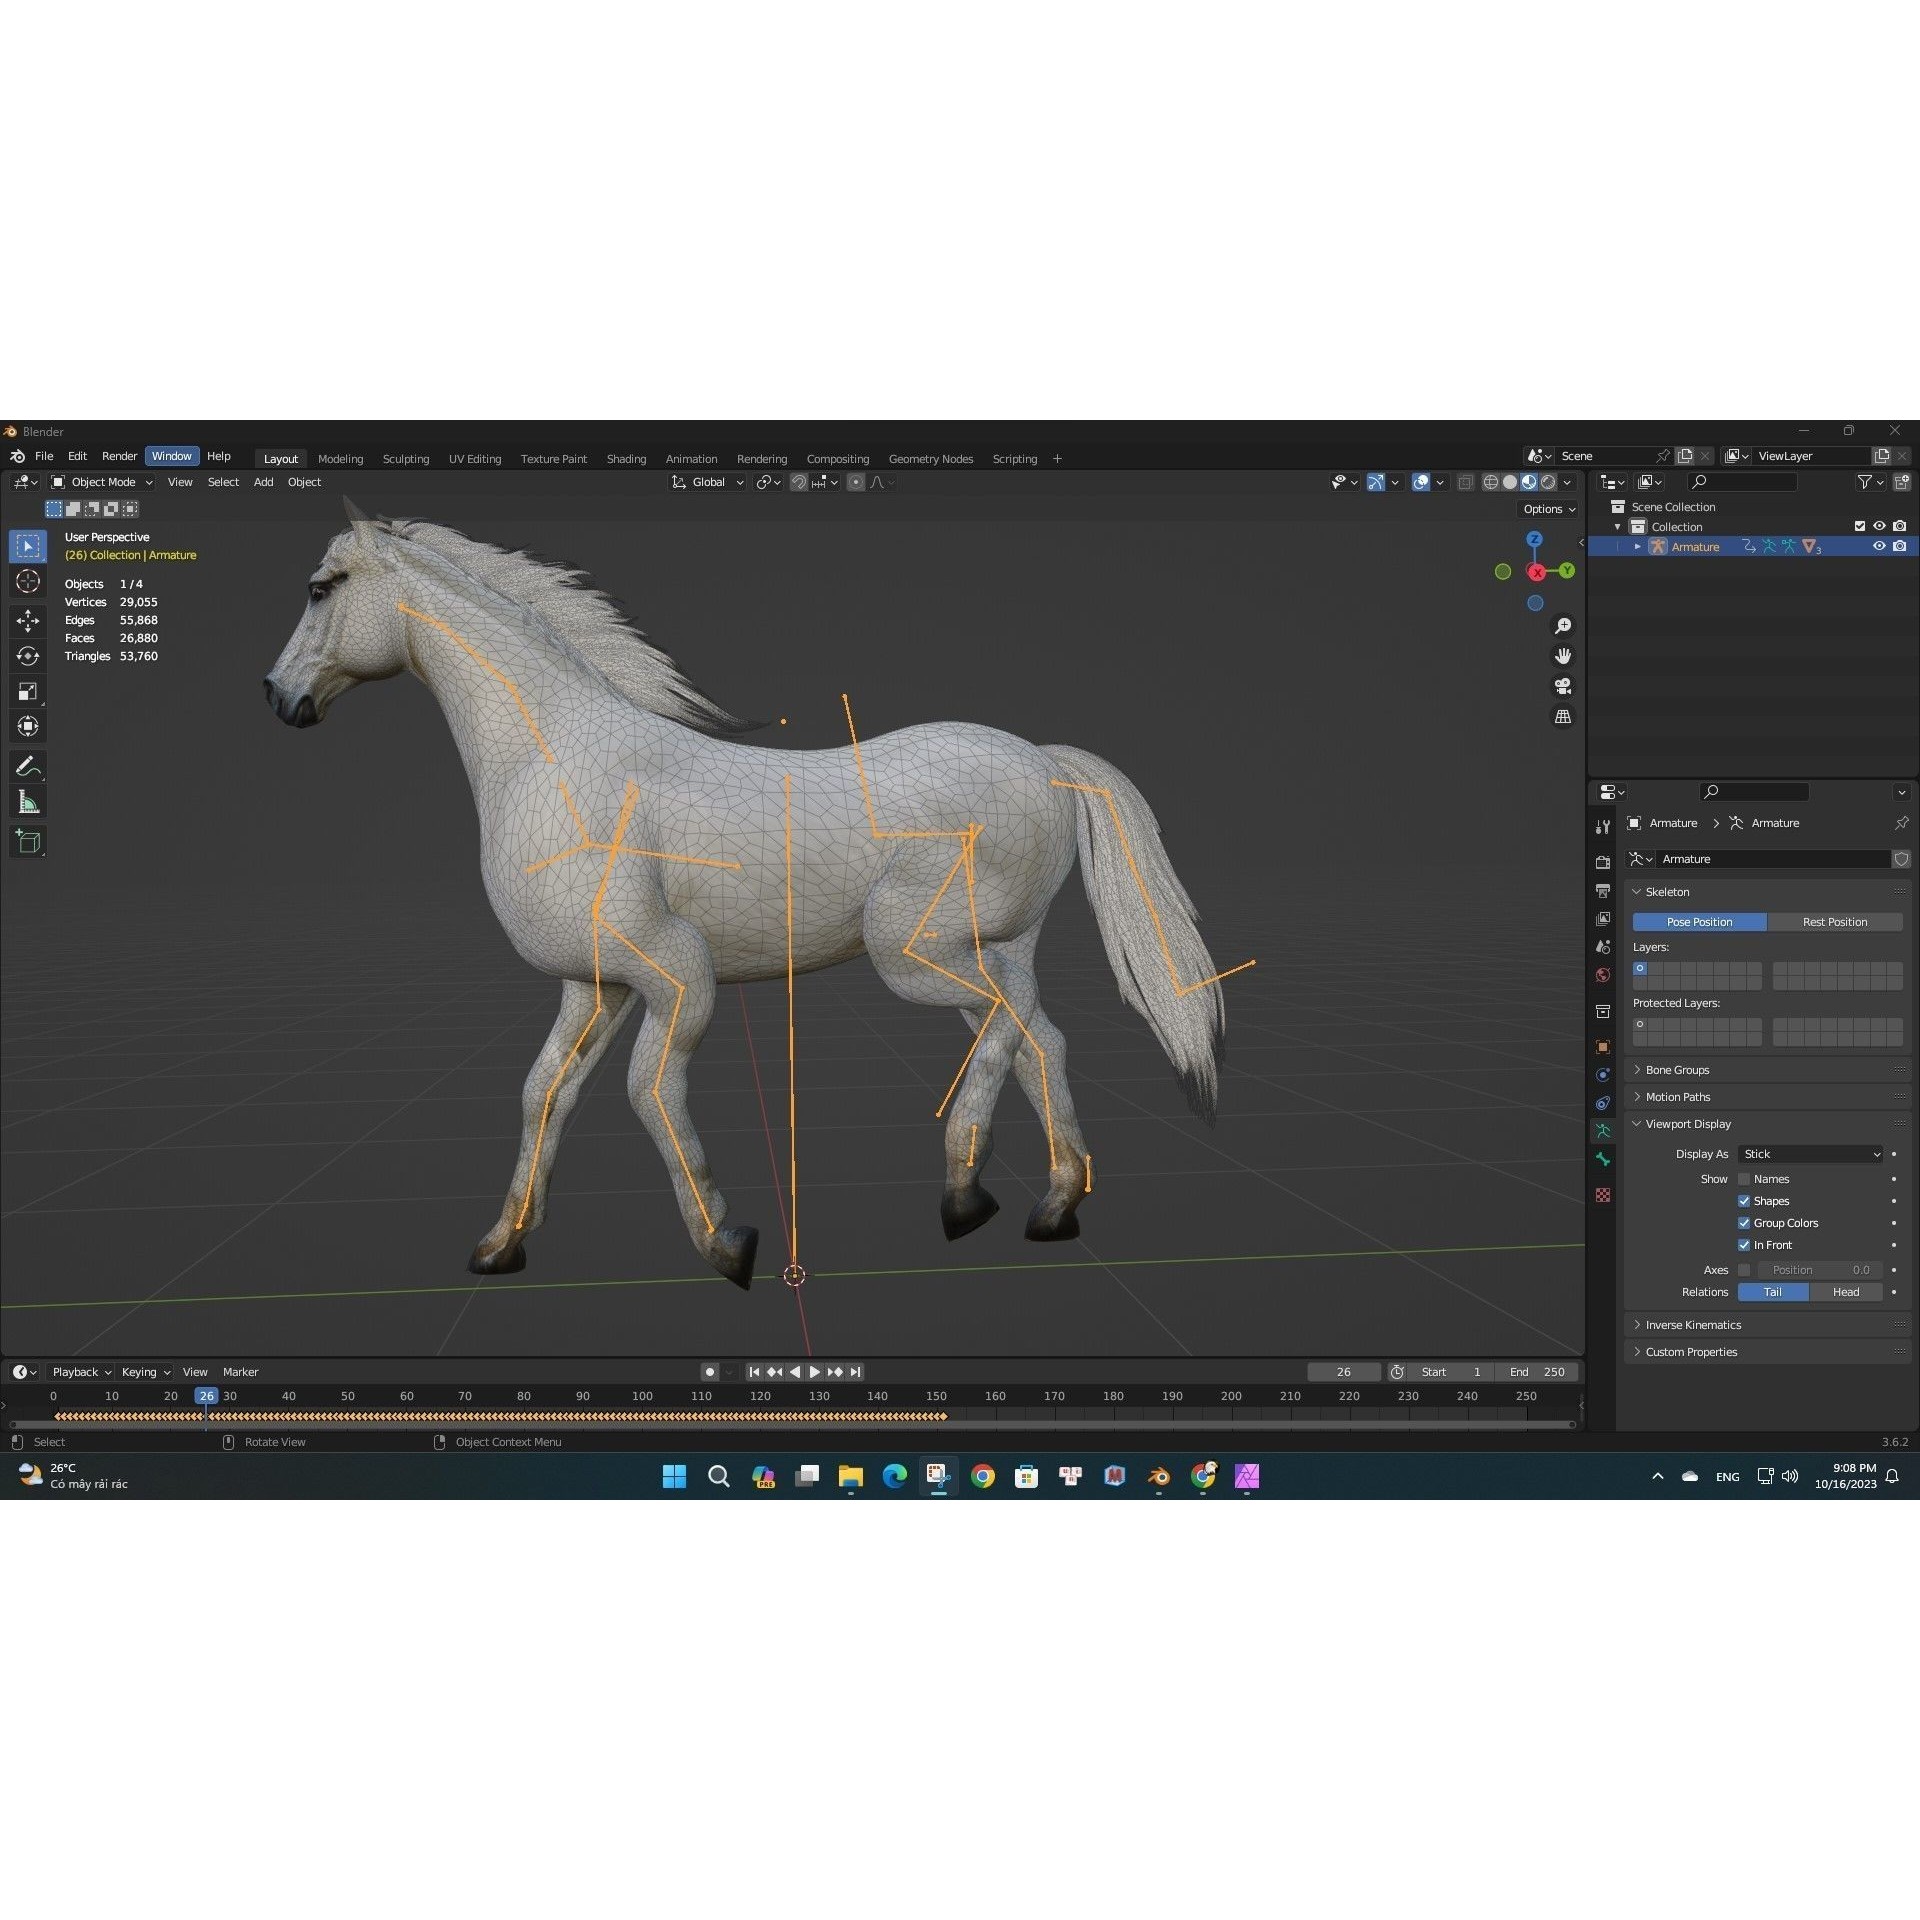Enable the Names checkbox under Show
The height and width of the screenshot is (1920, 1920).
point(1743,1179)
